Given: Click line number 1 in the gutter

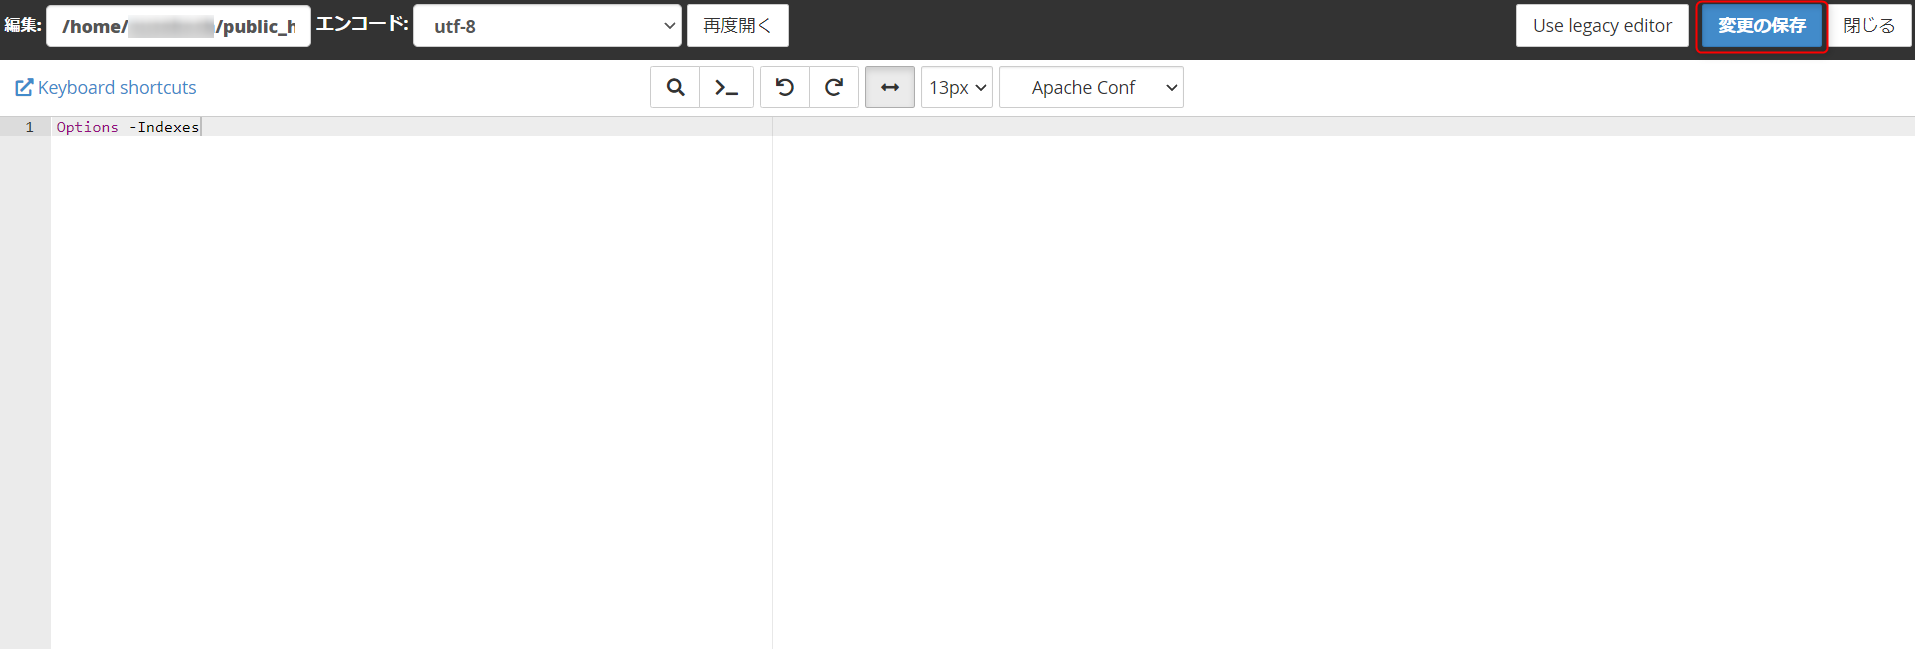Looking at the screenshot, I should (x=30, y=127).
